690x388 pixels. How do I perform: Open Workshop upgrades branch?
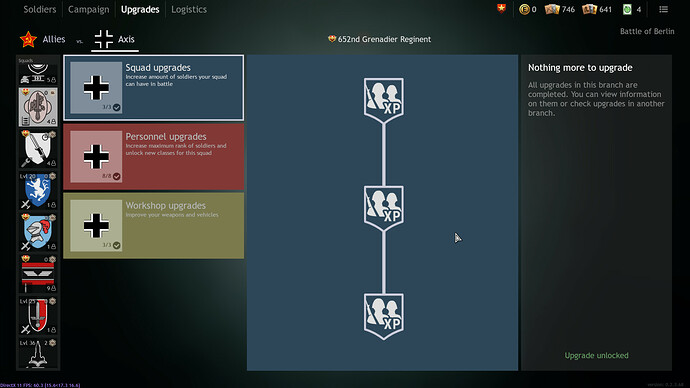coord(154,226)
